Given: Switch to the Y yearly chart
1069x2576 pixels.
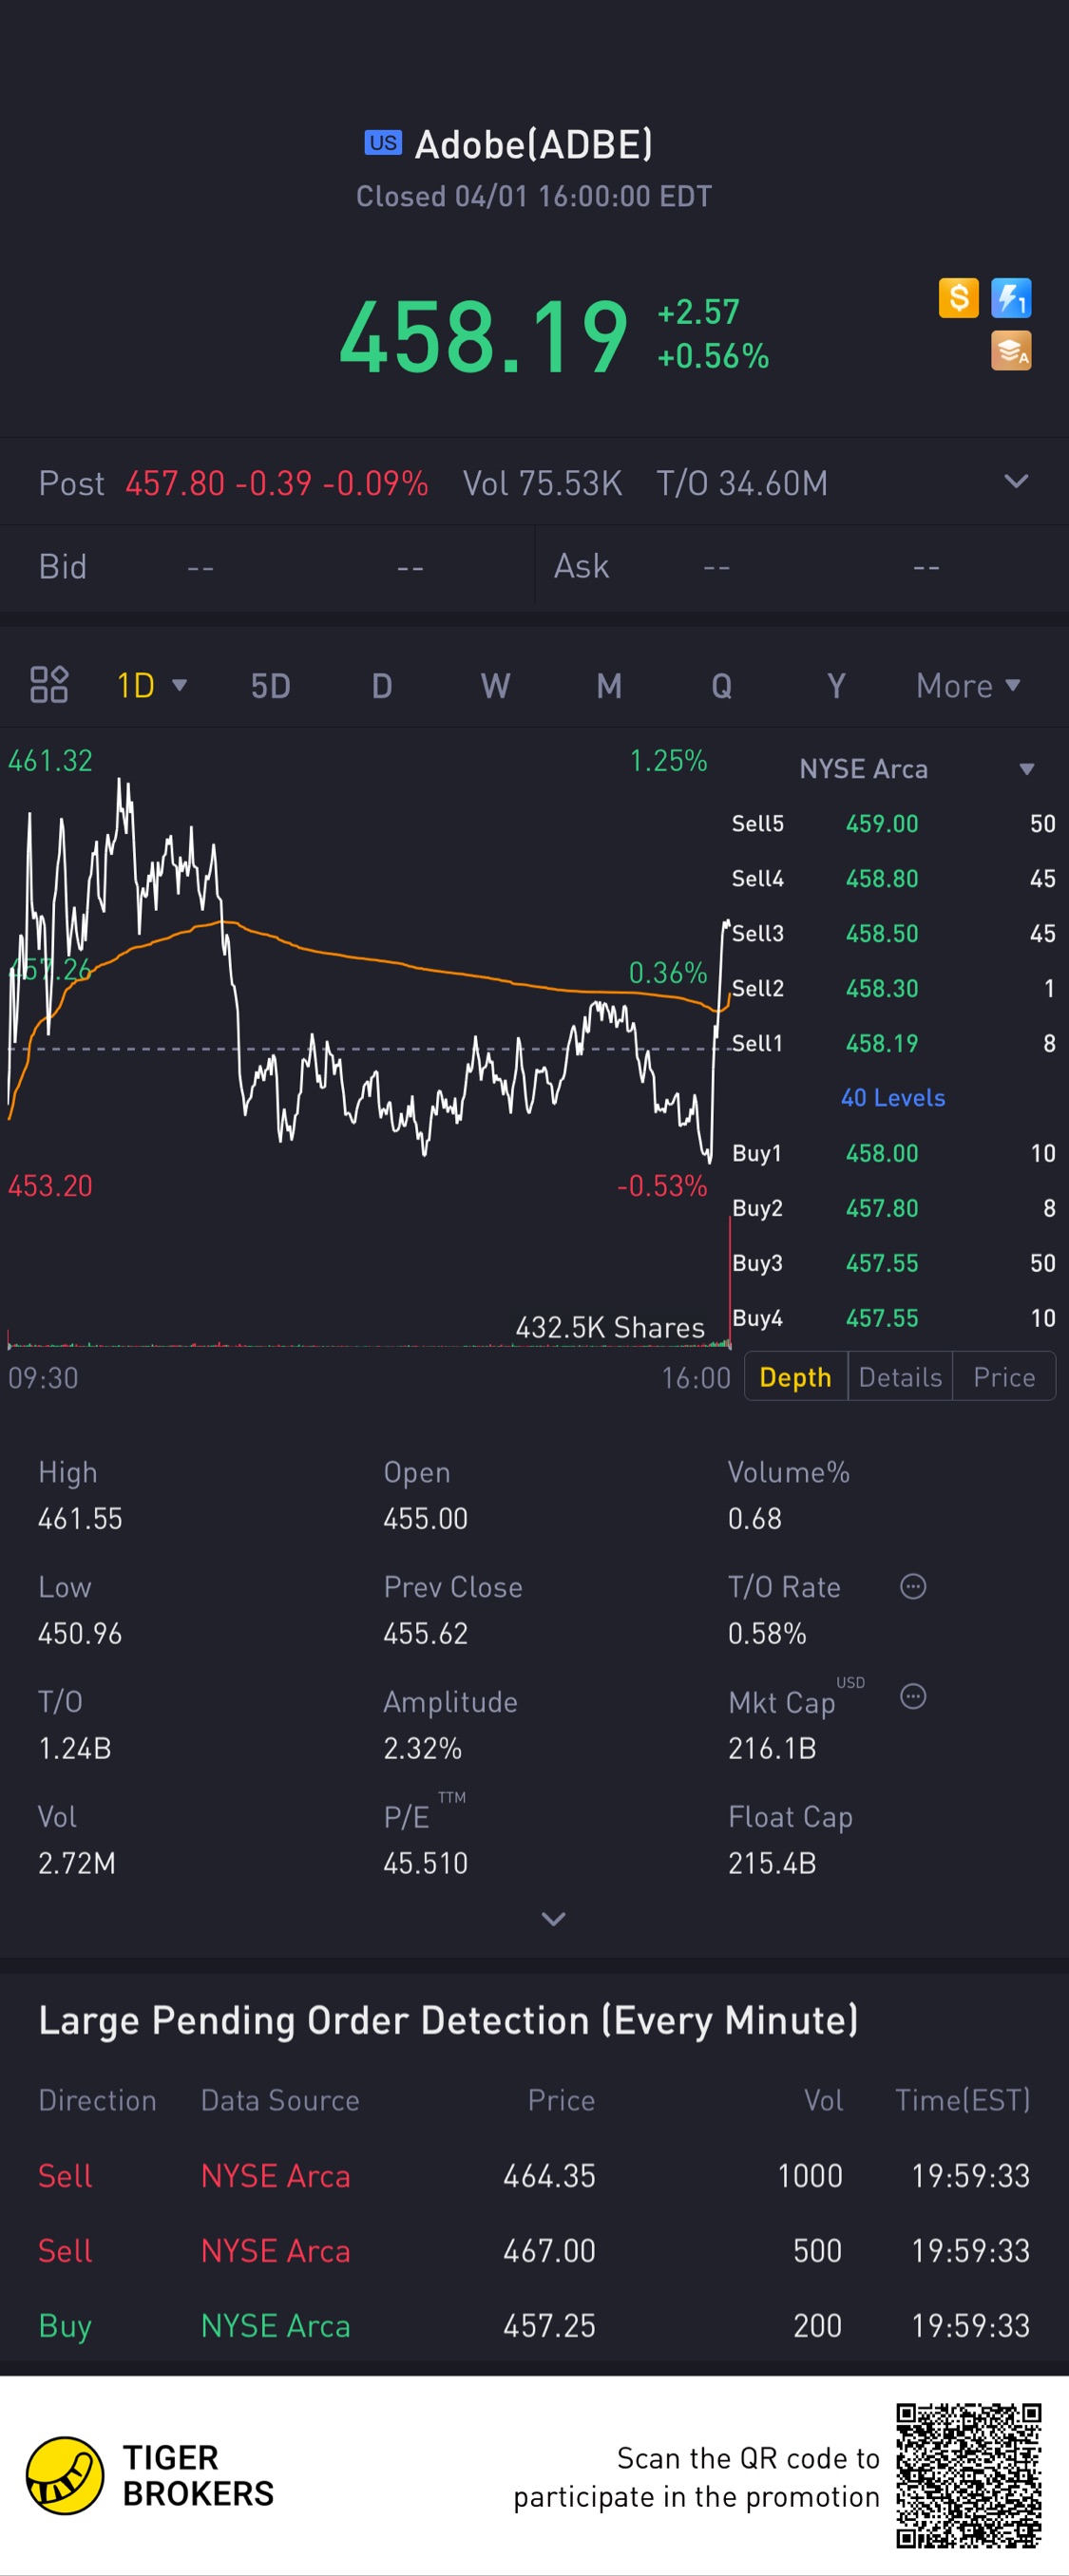Looking at the screenshot, I should point(836,686).
